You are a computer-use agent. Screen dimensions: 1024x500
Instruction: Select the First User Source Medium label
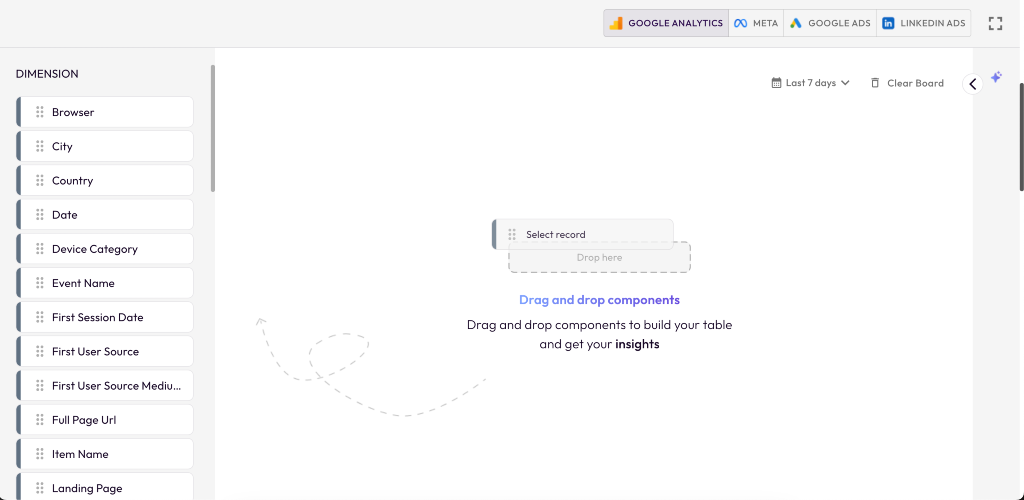[117, 386]
